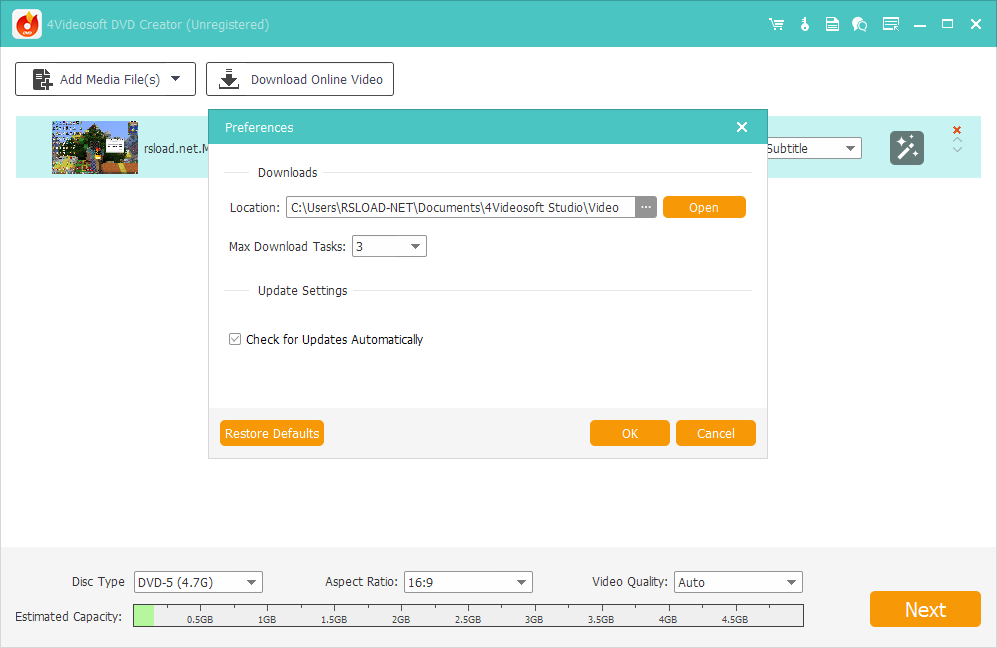This screenshot has height=648, width=997.
Task: Move the media item up arrow
Action: tap(957, 140)
